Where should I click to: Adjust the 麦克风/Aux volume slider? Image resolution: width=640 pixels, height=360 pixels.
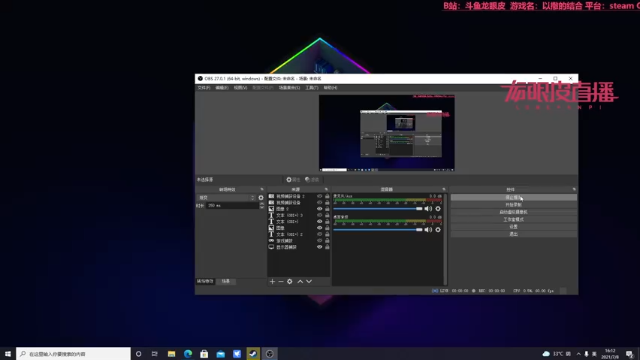(378, 209)
